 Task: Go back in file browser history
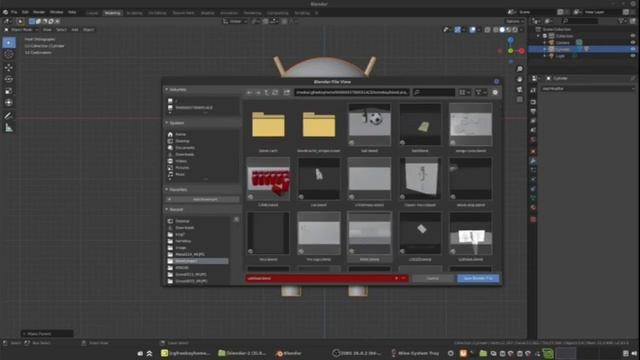(x=249, y=93)
